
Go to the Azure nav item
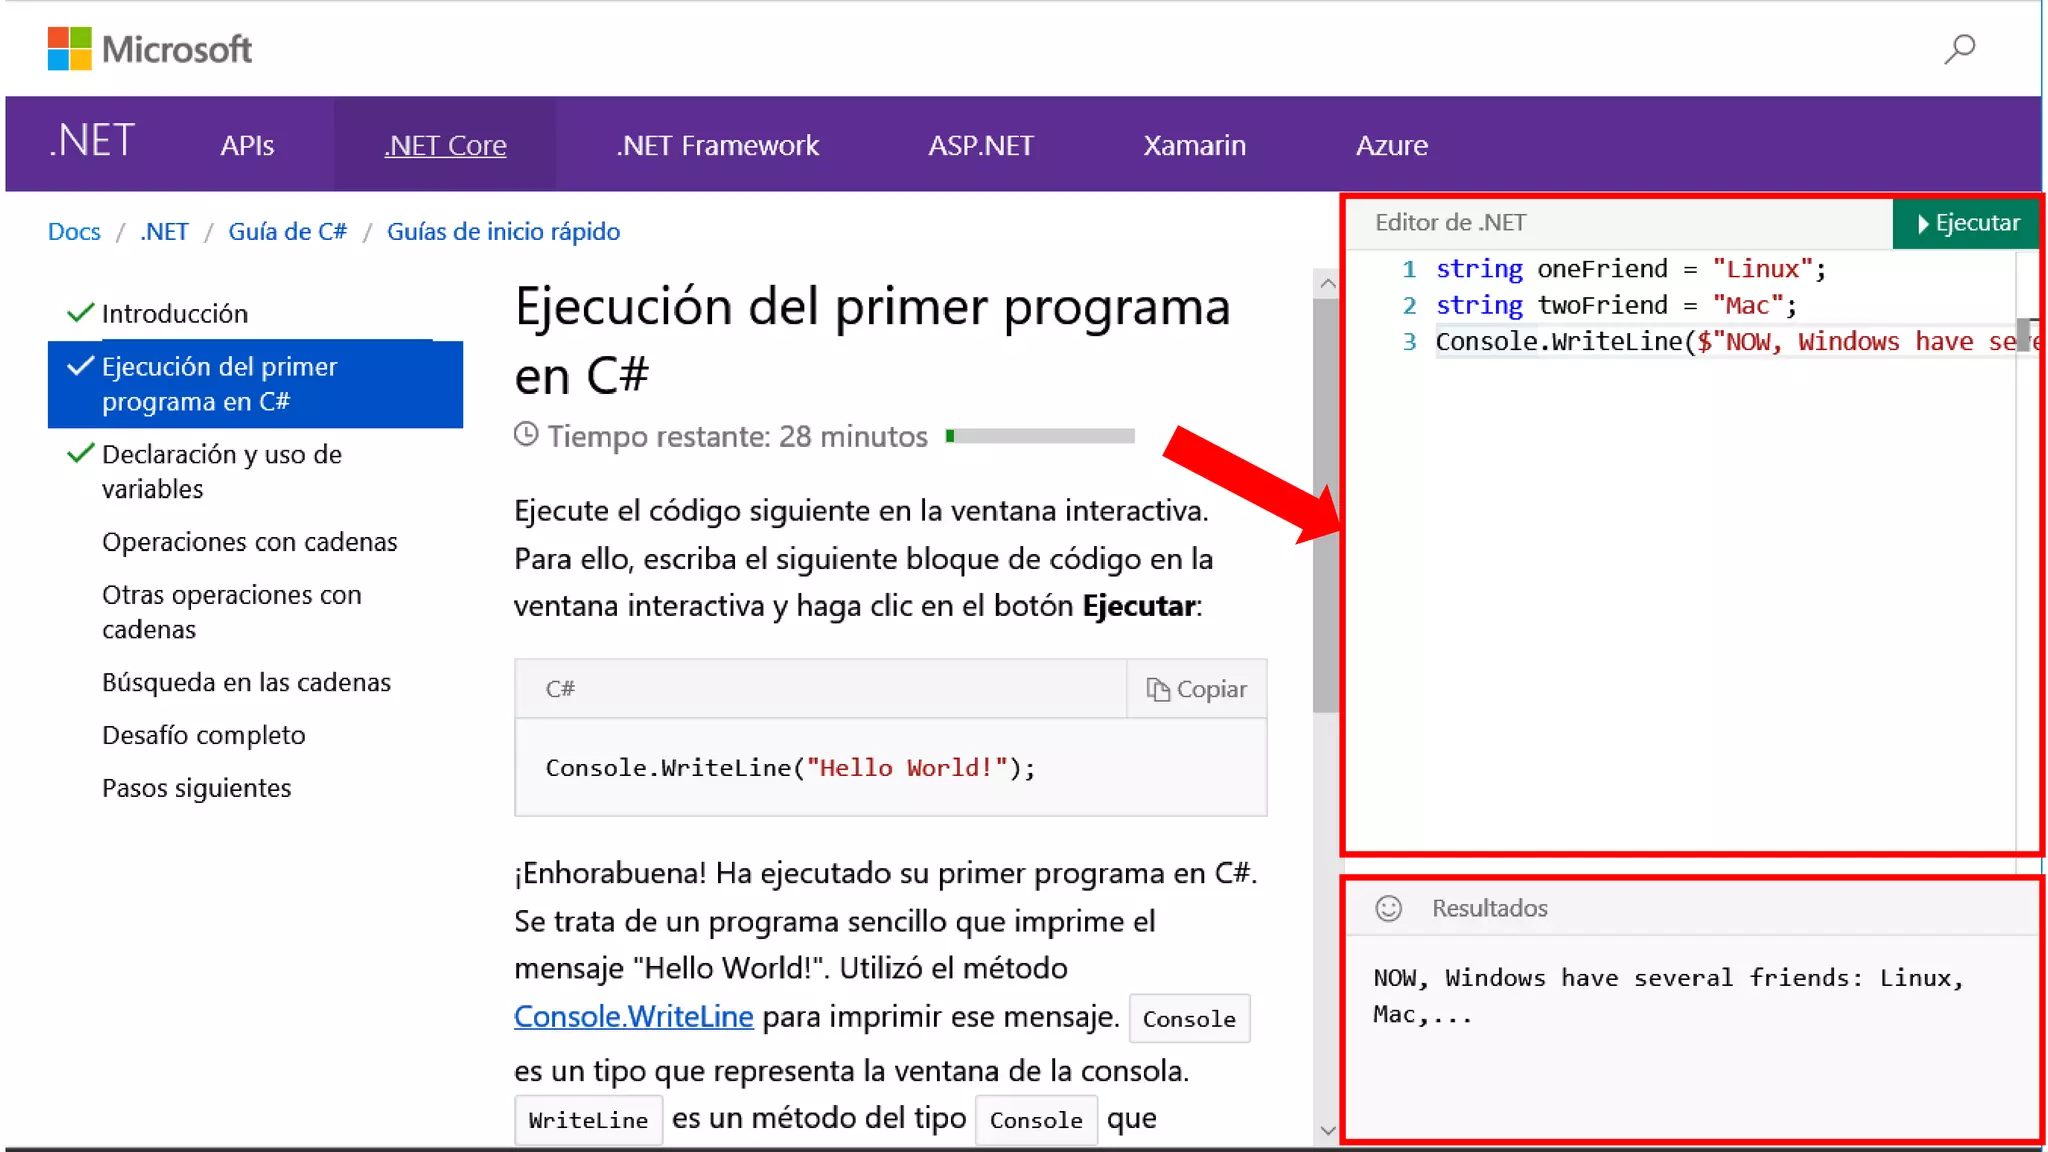pyautogui.click(x=1391, y=145)
